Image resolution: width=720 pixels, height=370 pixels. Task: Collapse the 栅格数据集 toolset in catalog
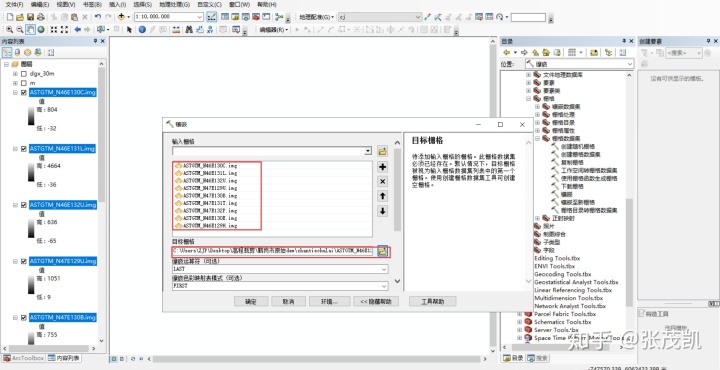tap(537, 138)
